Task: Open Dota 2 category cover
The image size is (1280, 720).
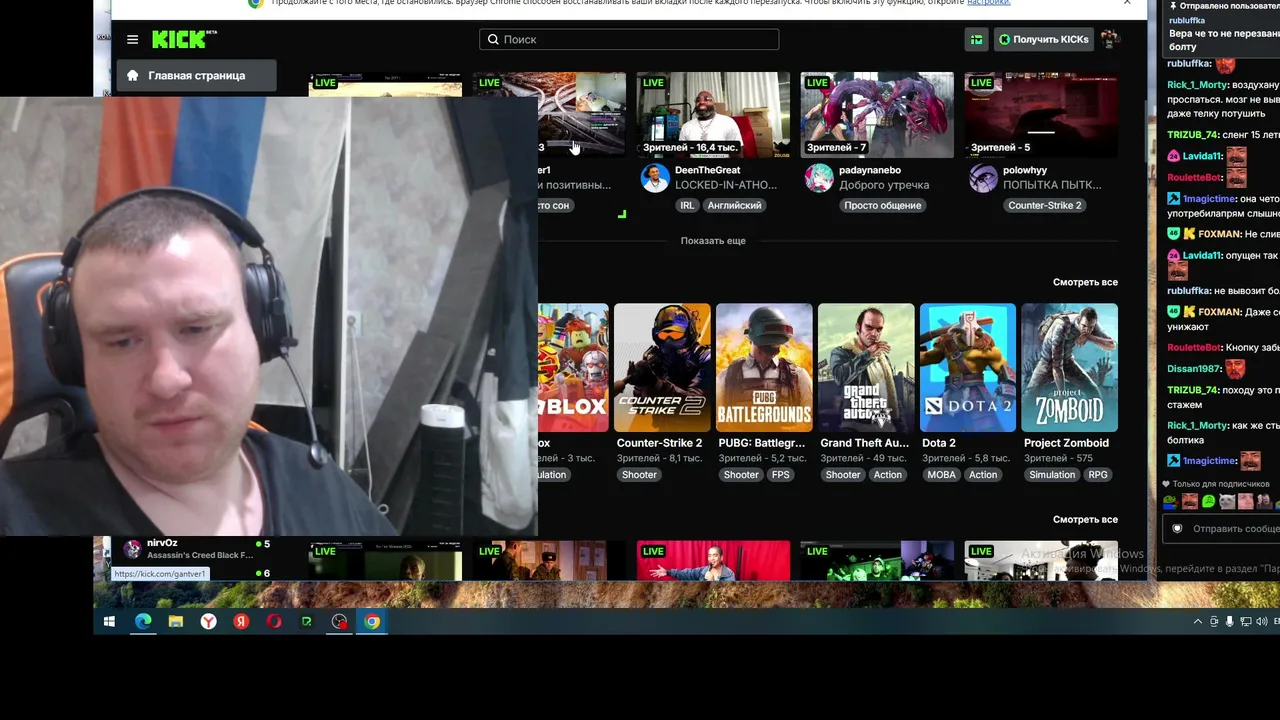Action: [968, 368]
